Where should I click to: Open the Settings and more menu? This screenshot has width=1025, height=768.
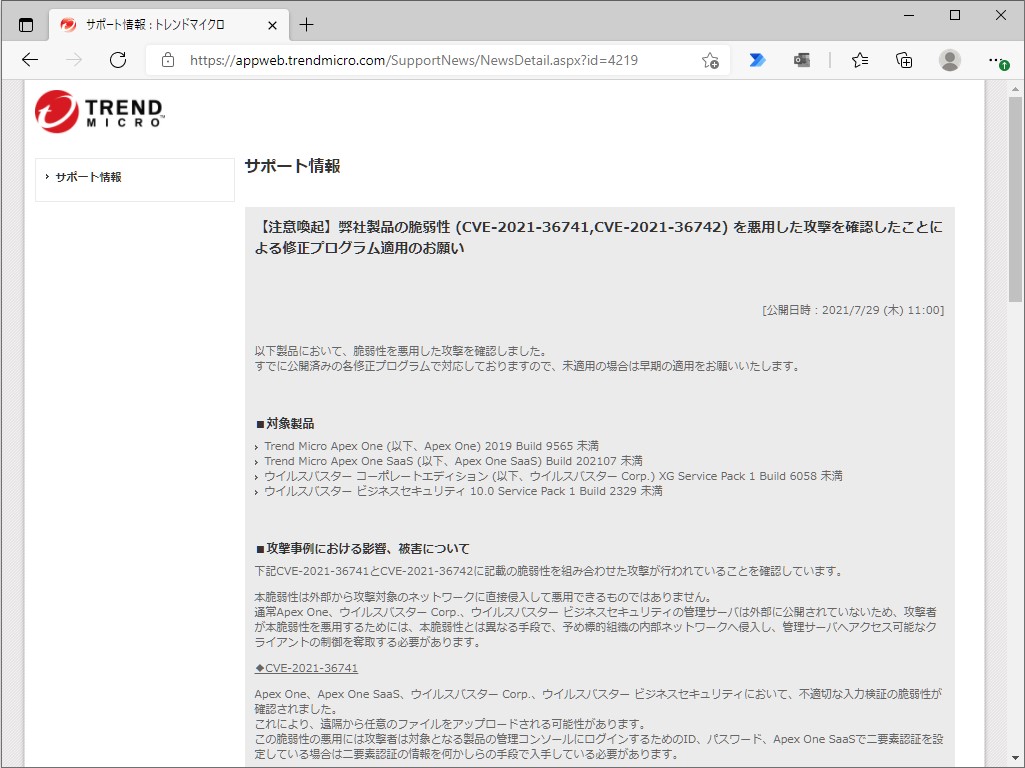tap(996, 60)
